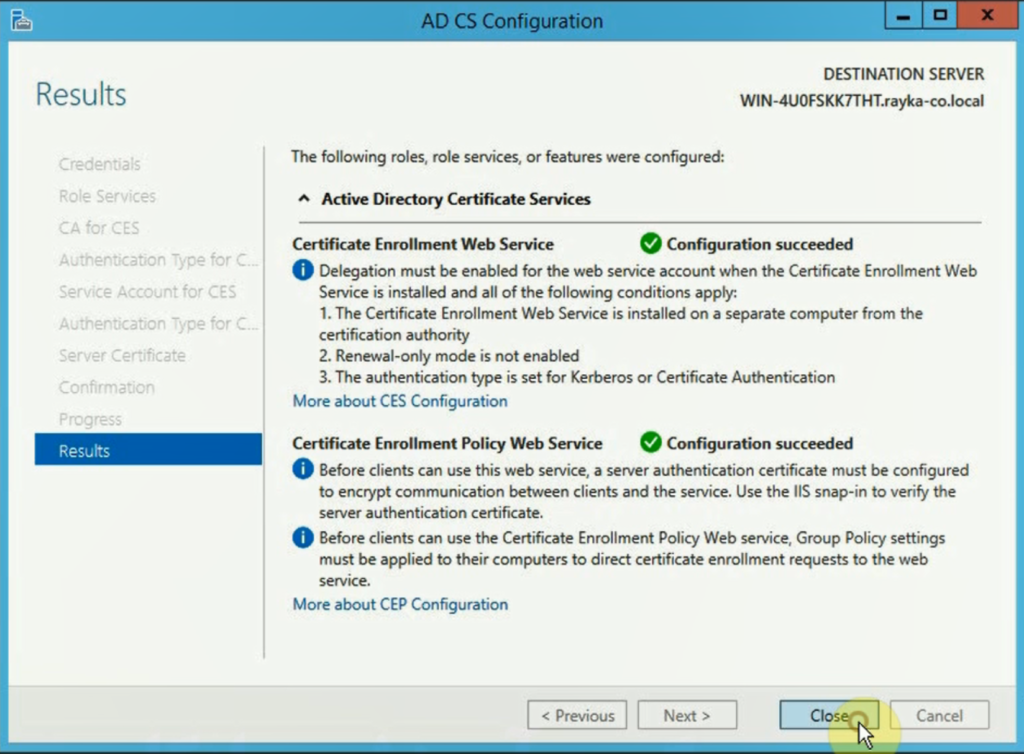Click the DESTINATION SERVER label
Screen dimensions: 1024x754
pyautogui.click(x=903, y=74)
